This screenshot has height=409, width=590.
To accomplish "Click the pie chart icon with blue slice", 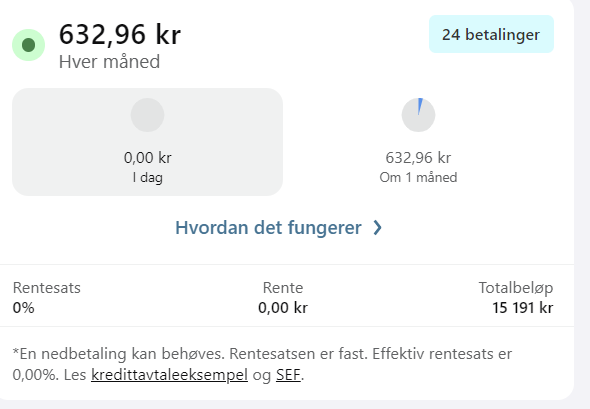I will (418, 115).
